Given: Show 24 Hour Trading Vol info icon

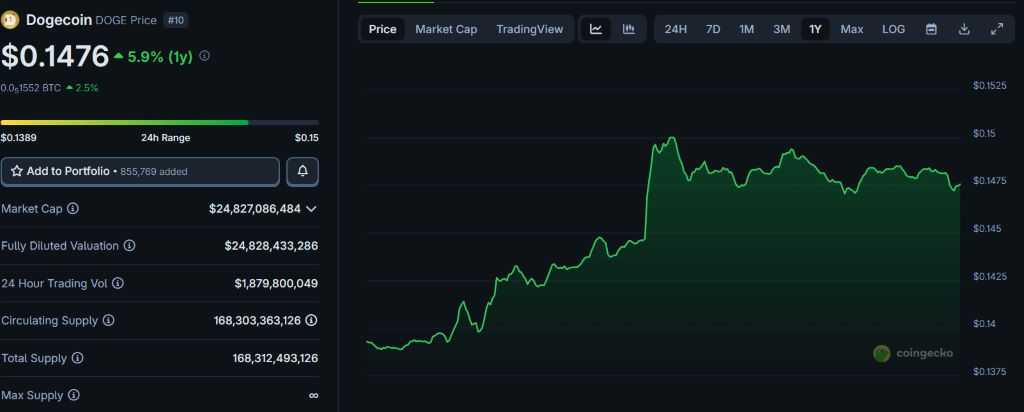Looking at the screenshot, I should 118,283.
